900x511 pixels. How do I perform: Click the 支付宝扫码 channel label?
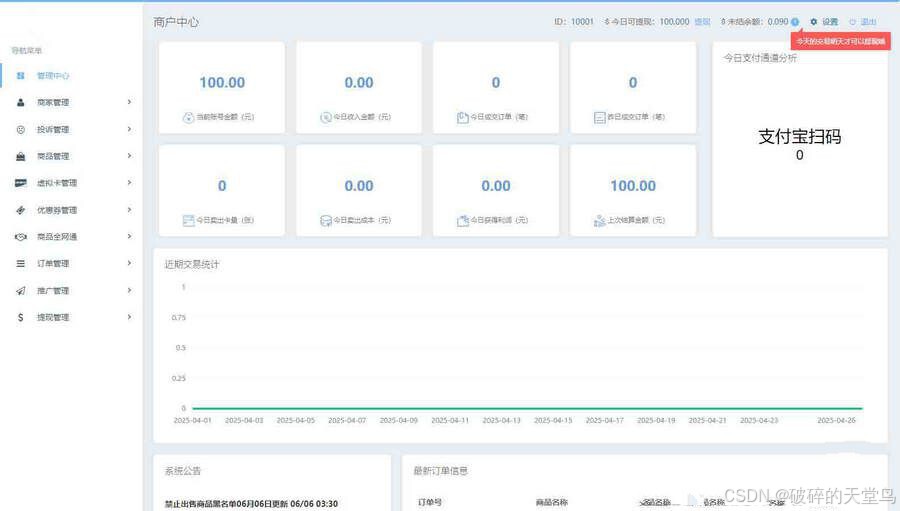click(800, 137)
